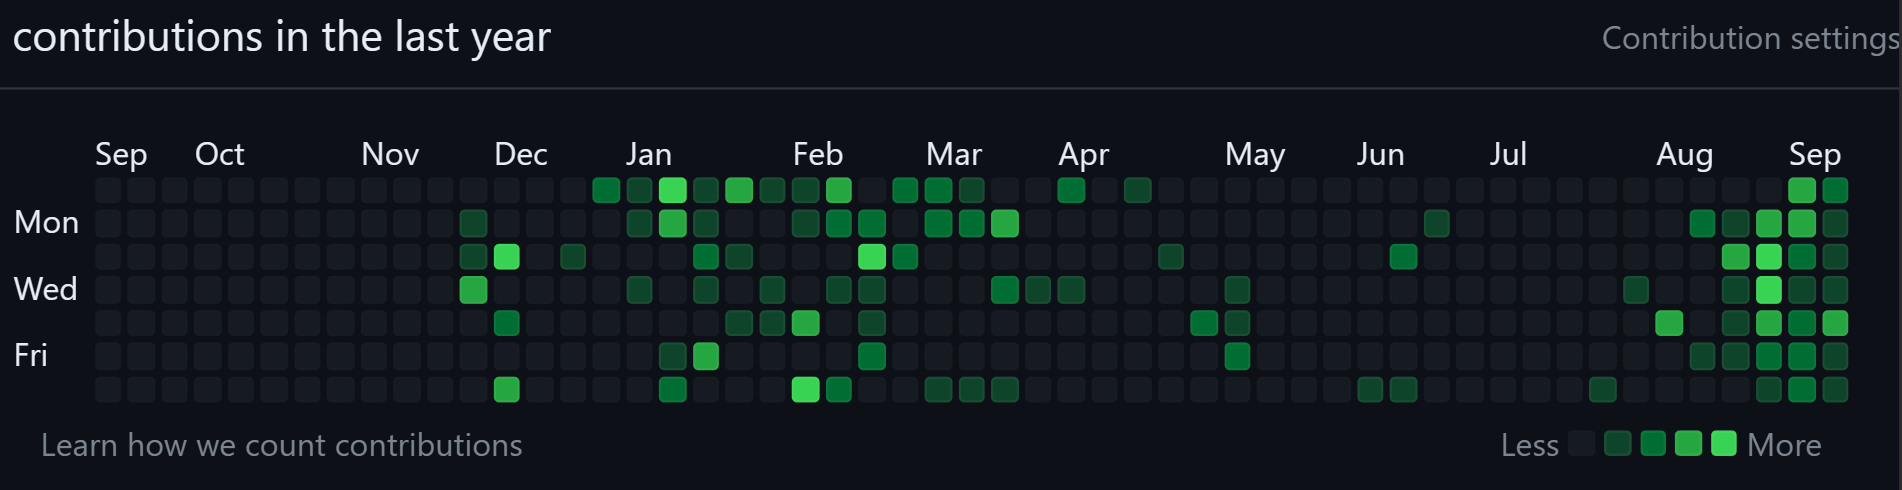
Task: Click the Jan month label
Action: click(x=648, y=154)
